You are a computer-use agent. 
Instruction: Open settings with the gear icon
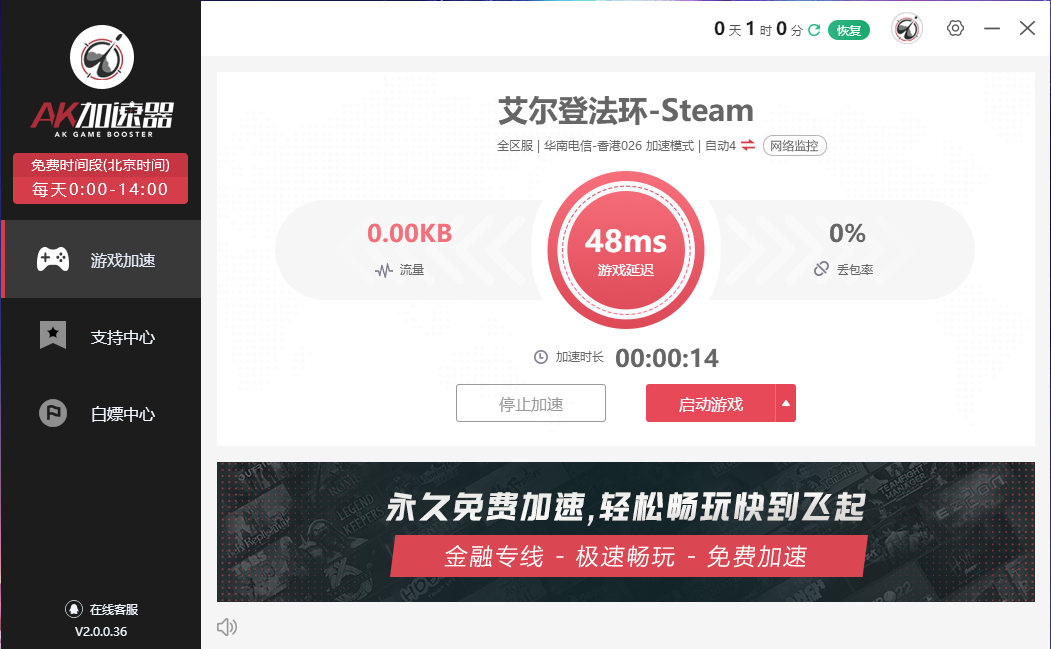click(x=955, y=28)
